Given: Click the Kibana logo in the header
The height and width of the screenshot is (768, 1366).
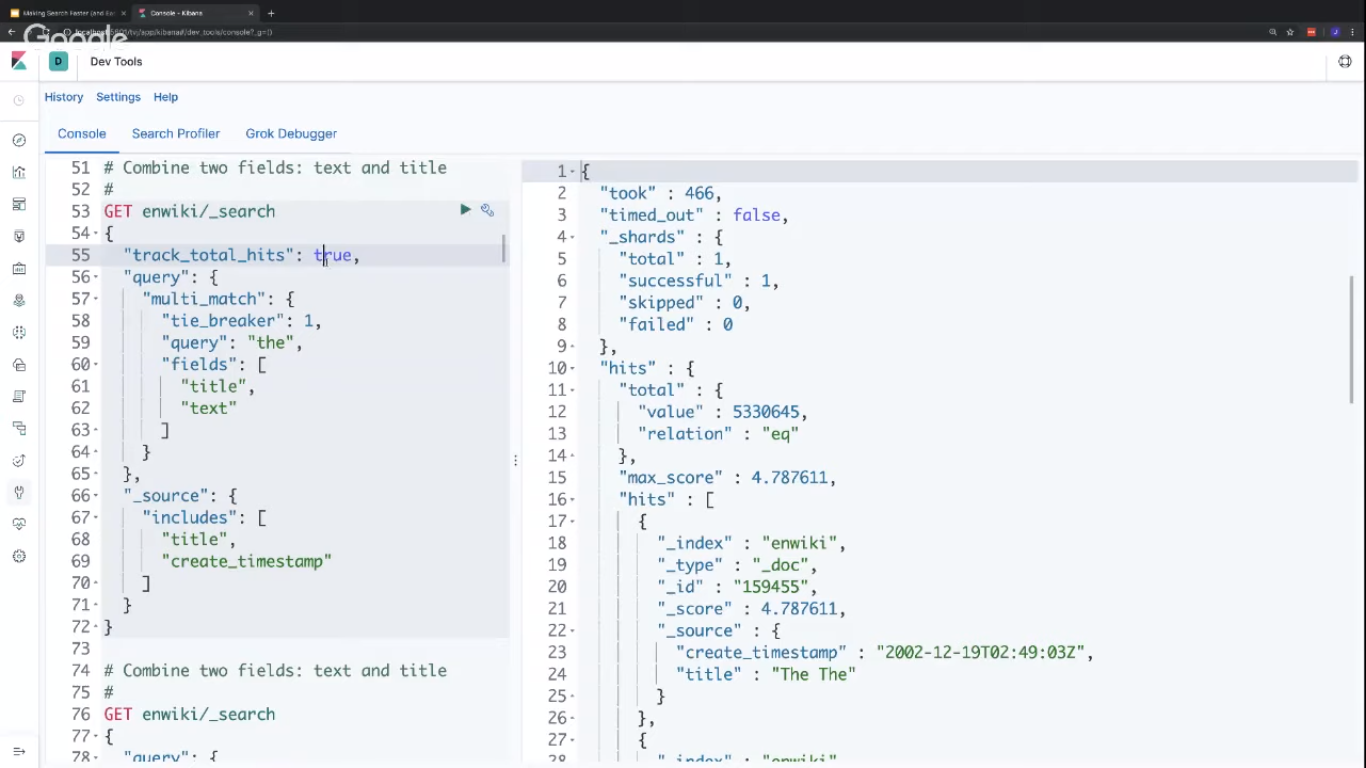Looking at the screenshot, I should click(x=19, y=62).
